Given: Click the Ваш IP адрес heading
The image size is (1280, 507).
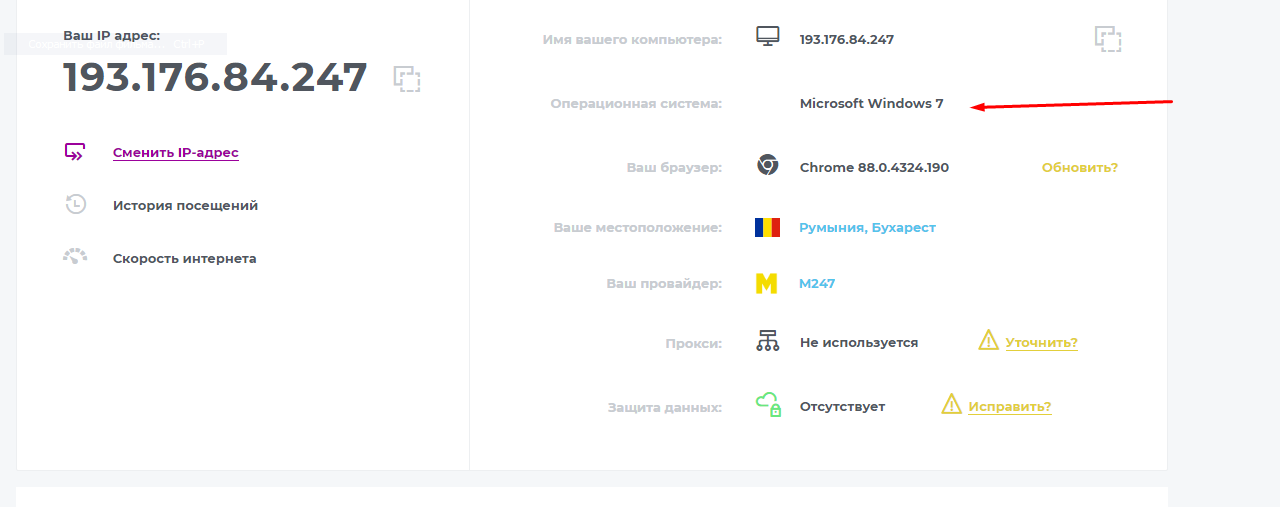Looking at the screenshot, I should pyautogui.click(x=111, y=35).
